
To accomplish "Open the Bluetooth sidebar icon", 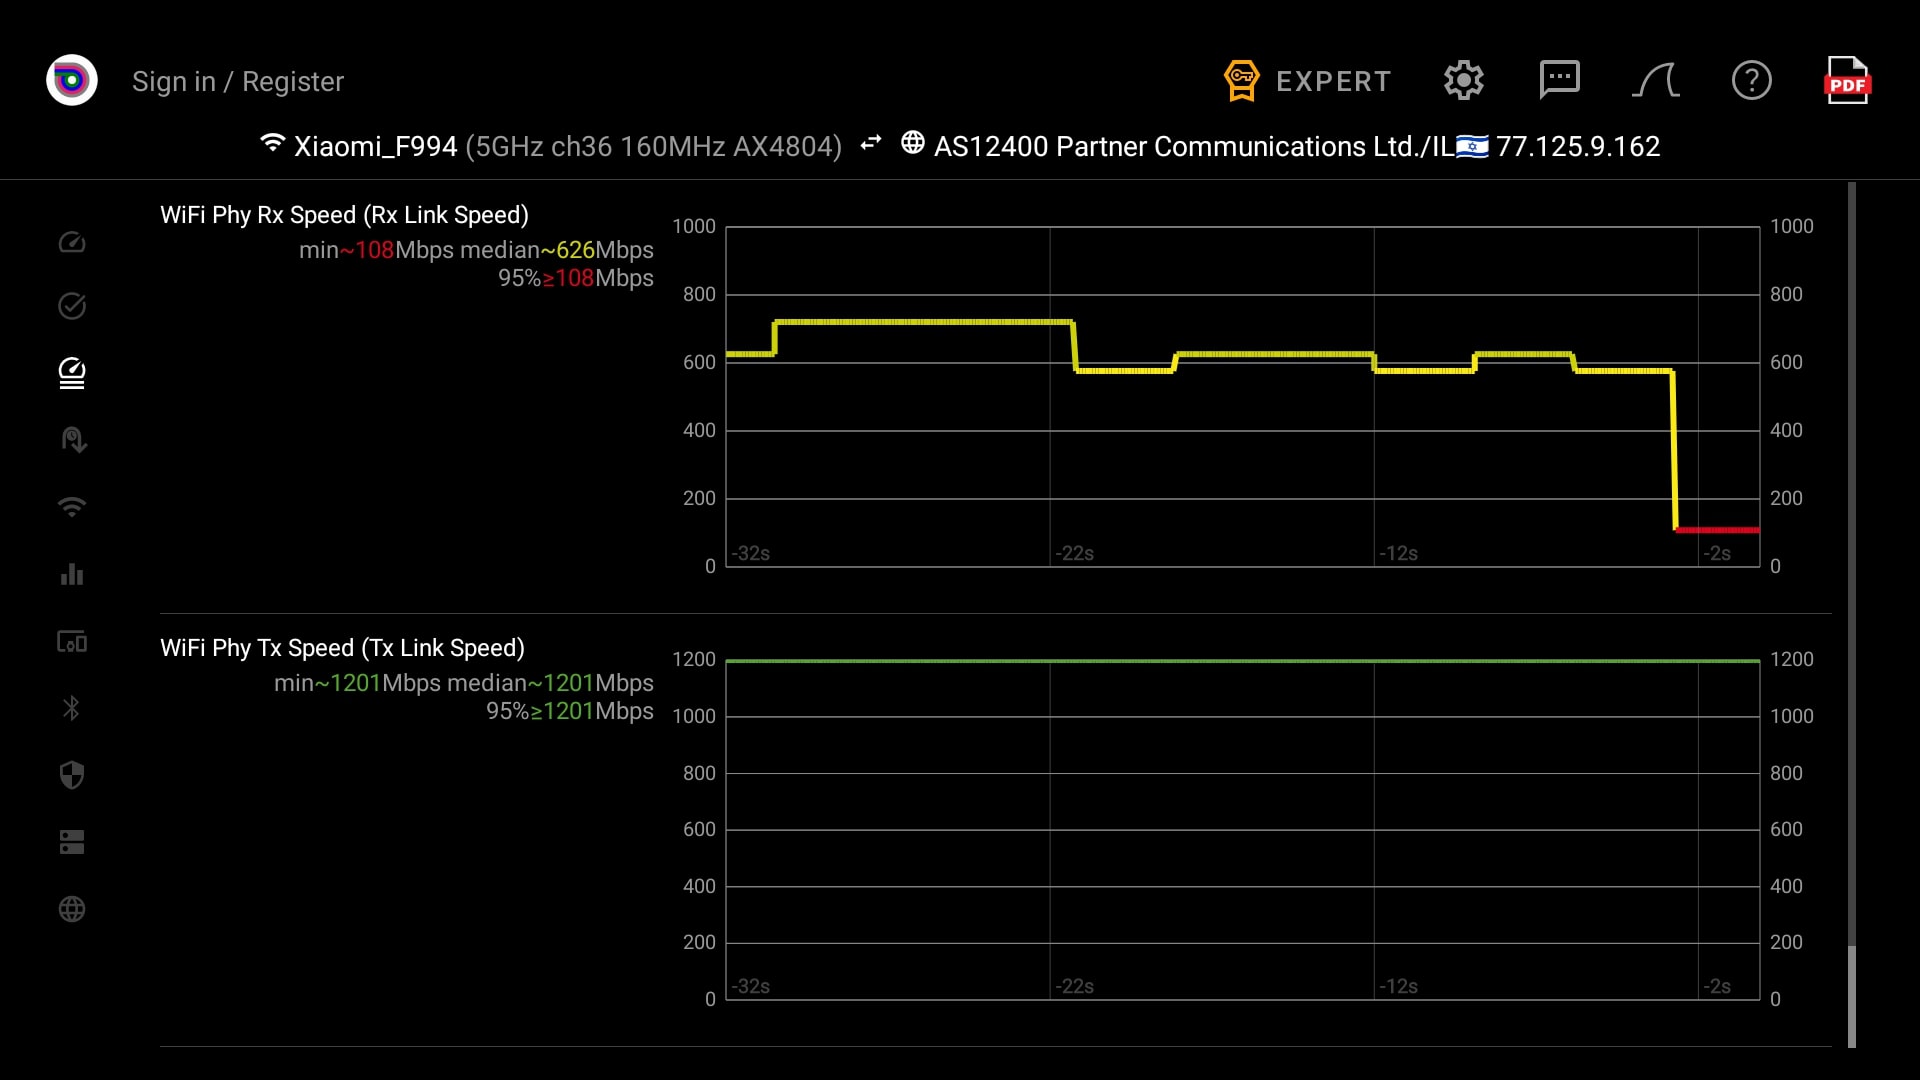I will [x=72, y=708].
